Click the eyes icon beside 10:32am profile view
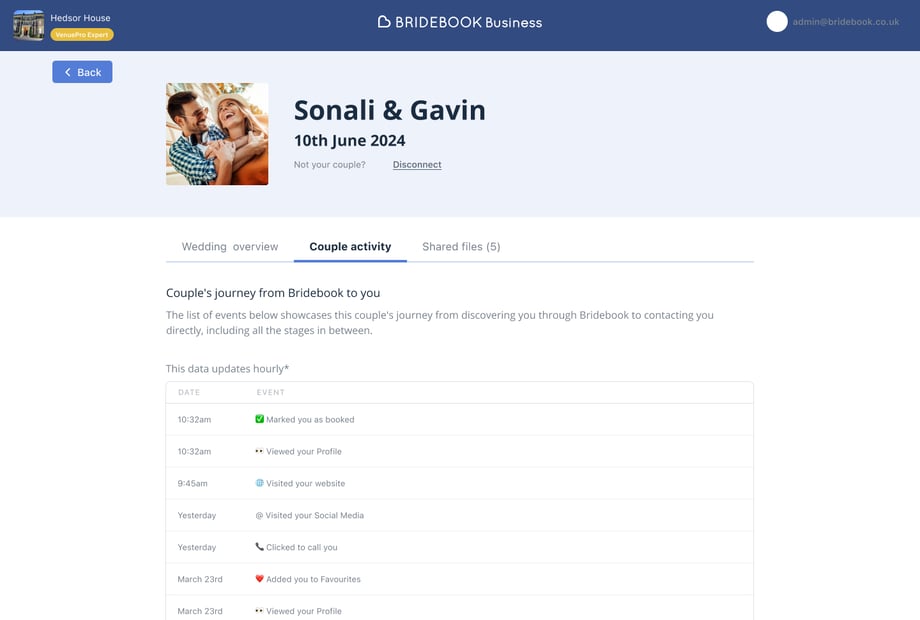This screenshot has width=920, height=620. pyautogui.click(x=260, y=452)
